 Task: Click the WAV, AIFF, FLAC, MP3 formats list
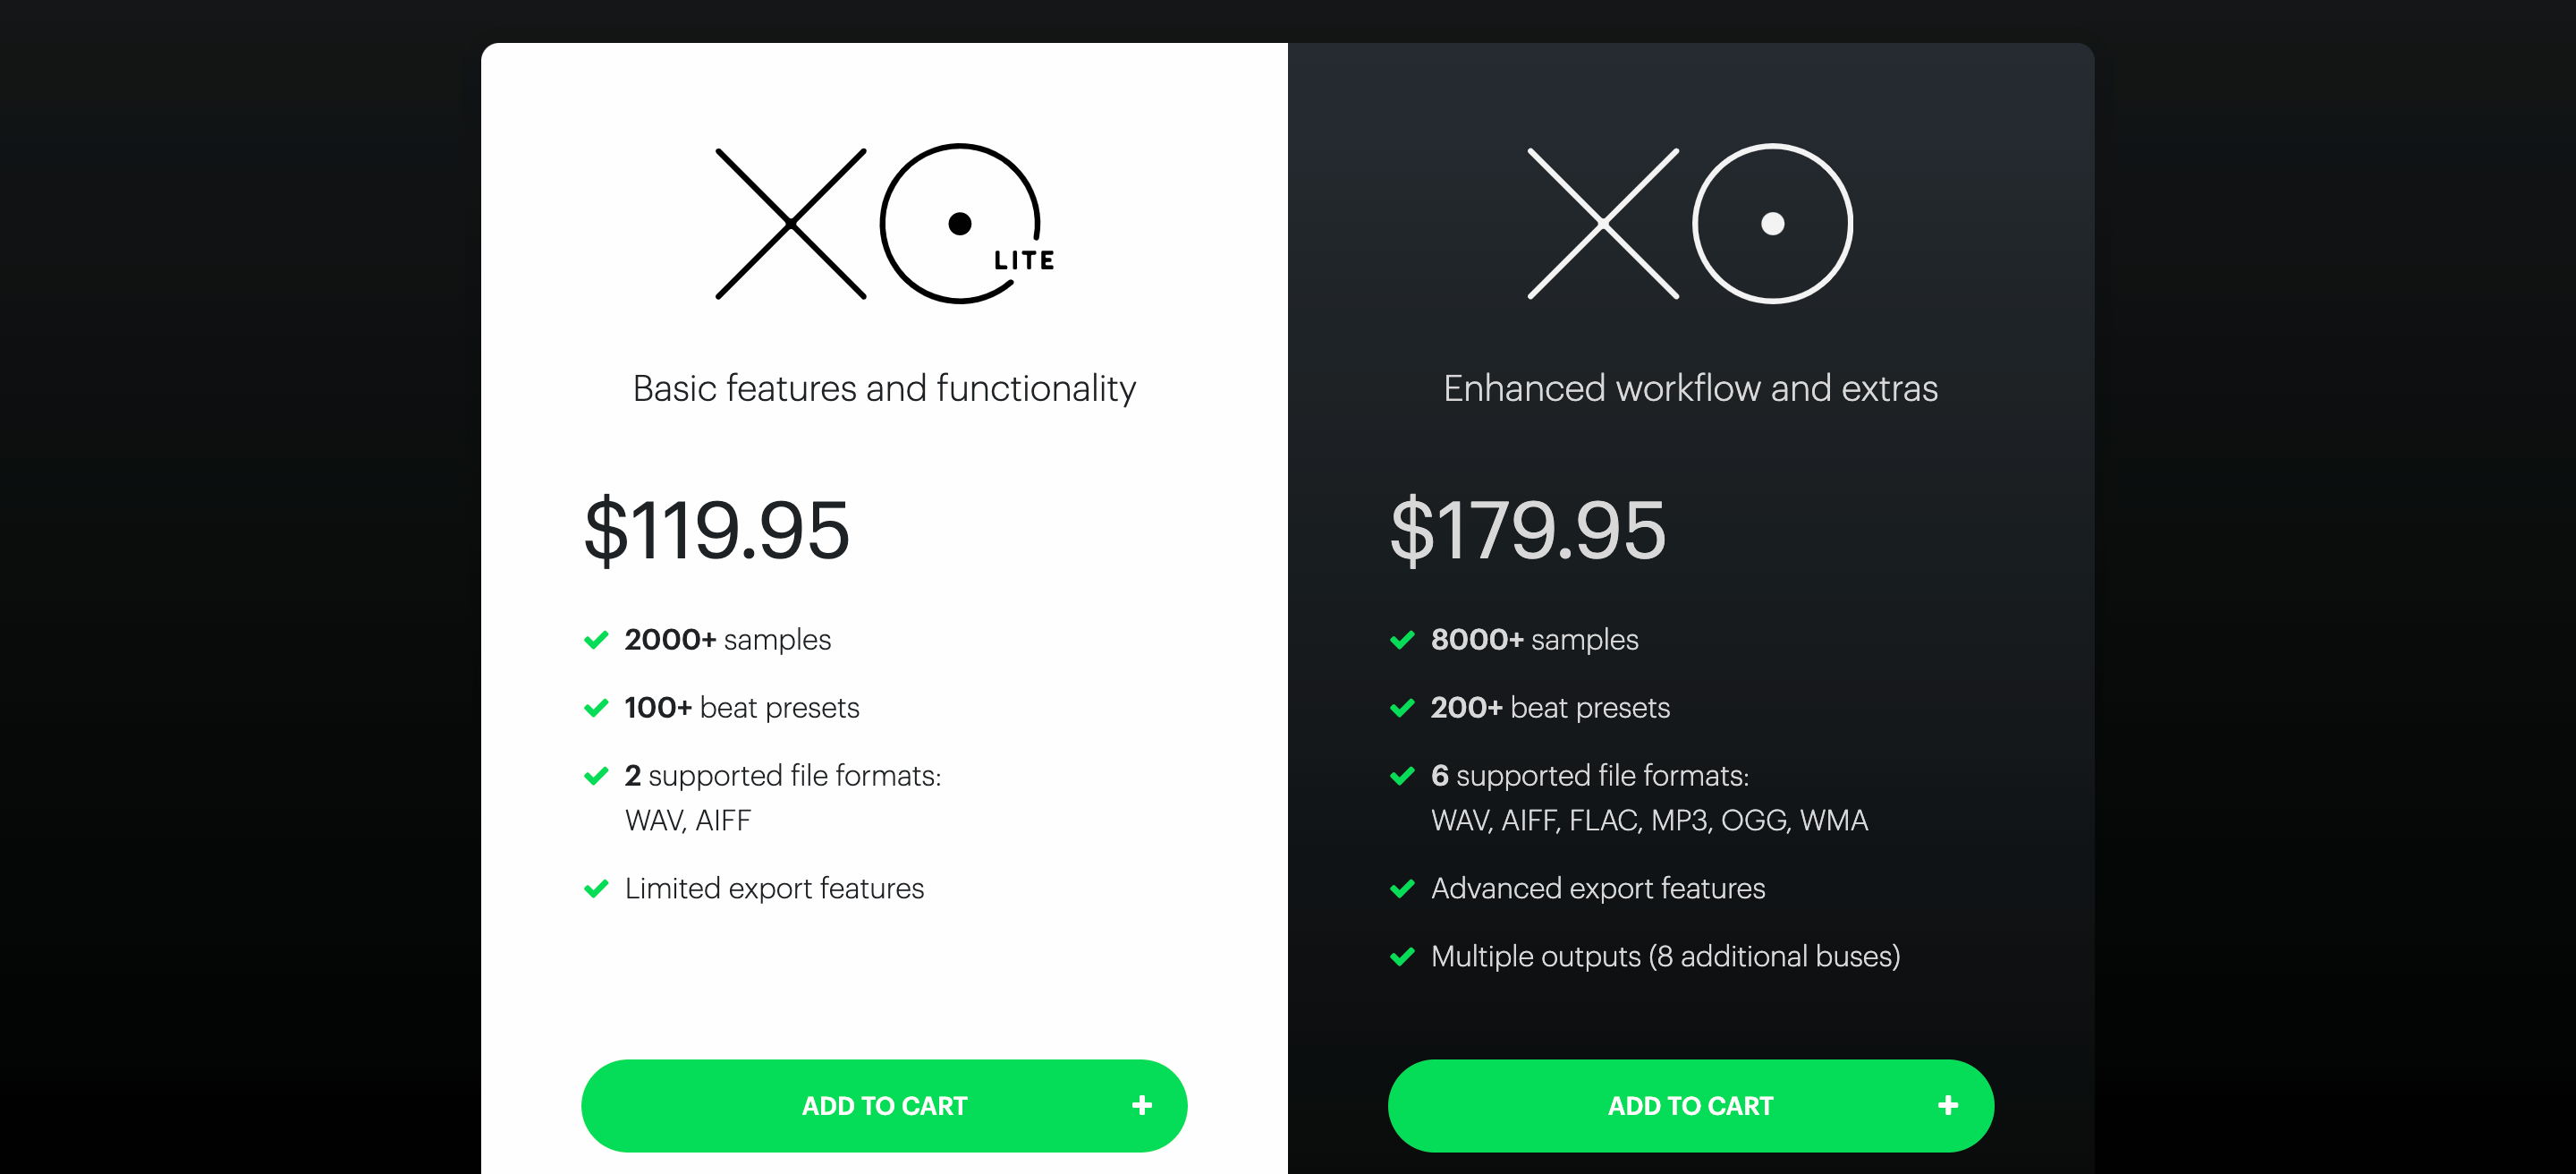[x=1649, y=820]
